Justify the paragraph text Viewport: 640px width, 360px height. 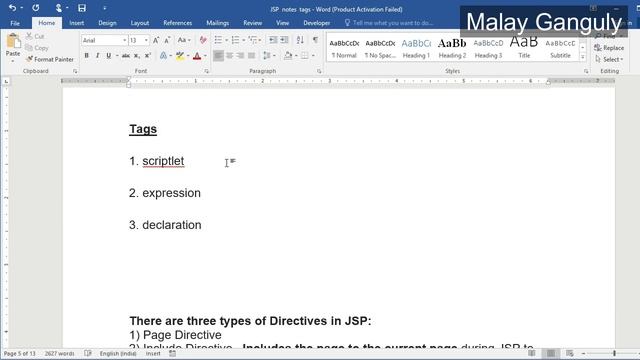pyautogui.click(x=251, y=56)
